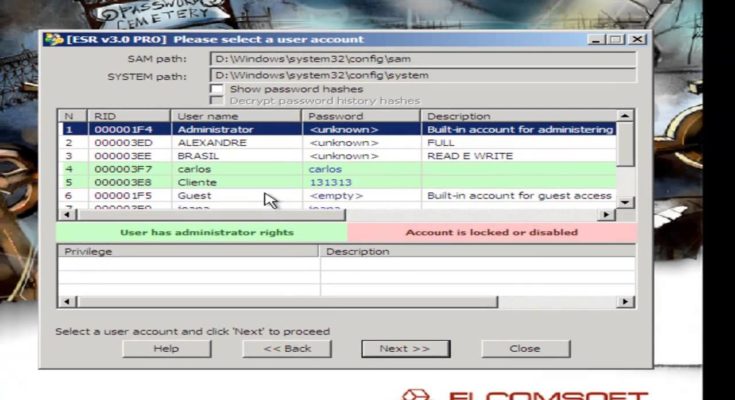
Task: Close the ESR window with X
Action: 637,39
